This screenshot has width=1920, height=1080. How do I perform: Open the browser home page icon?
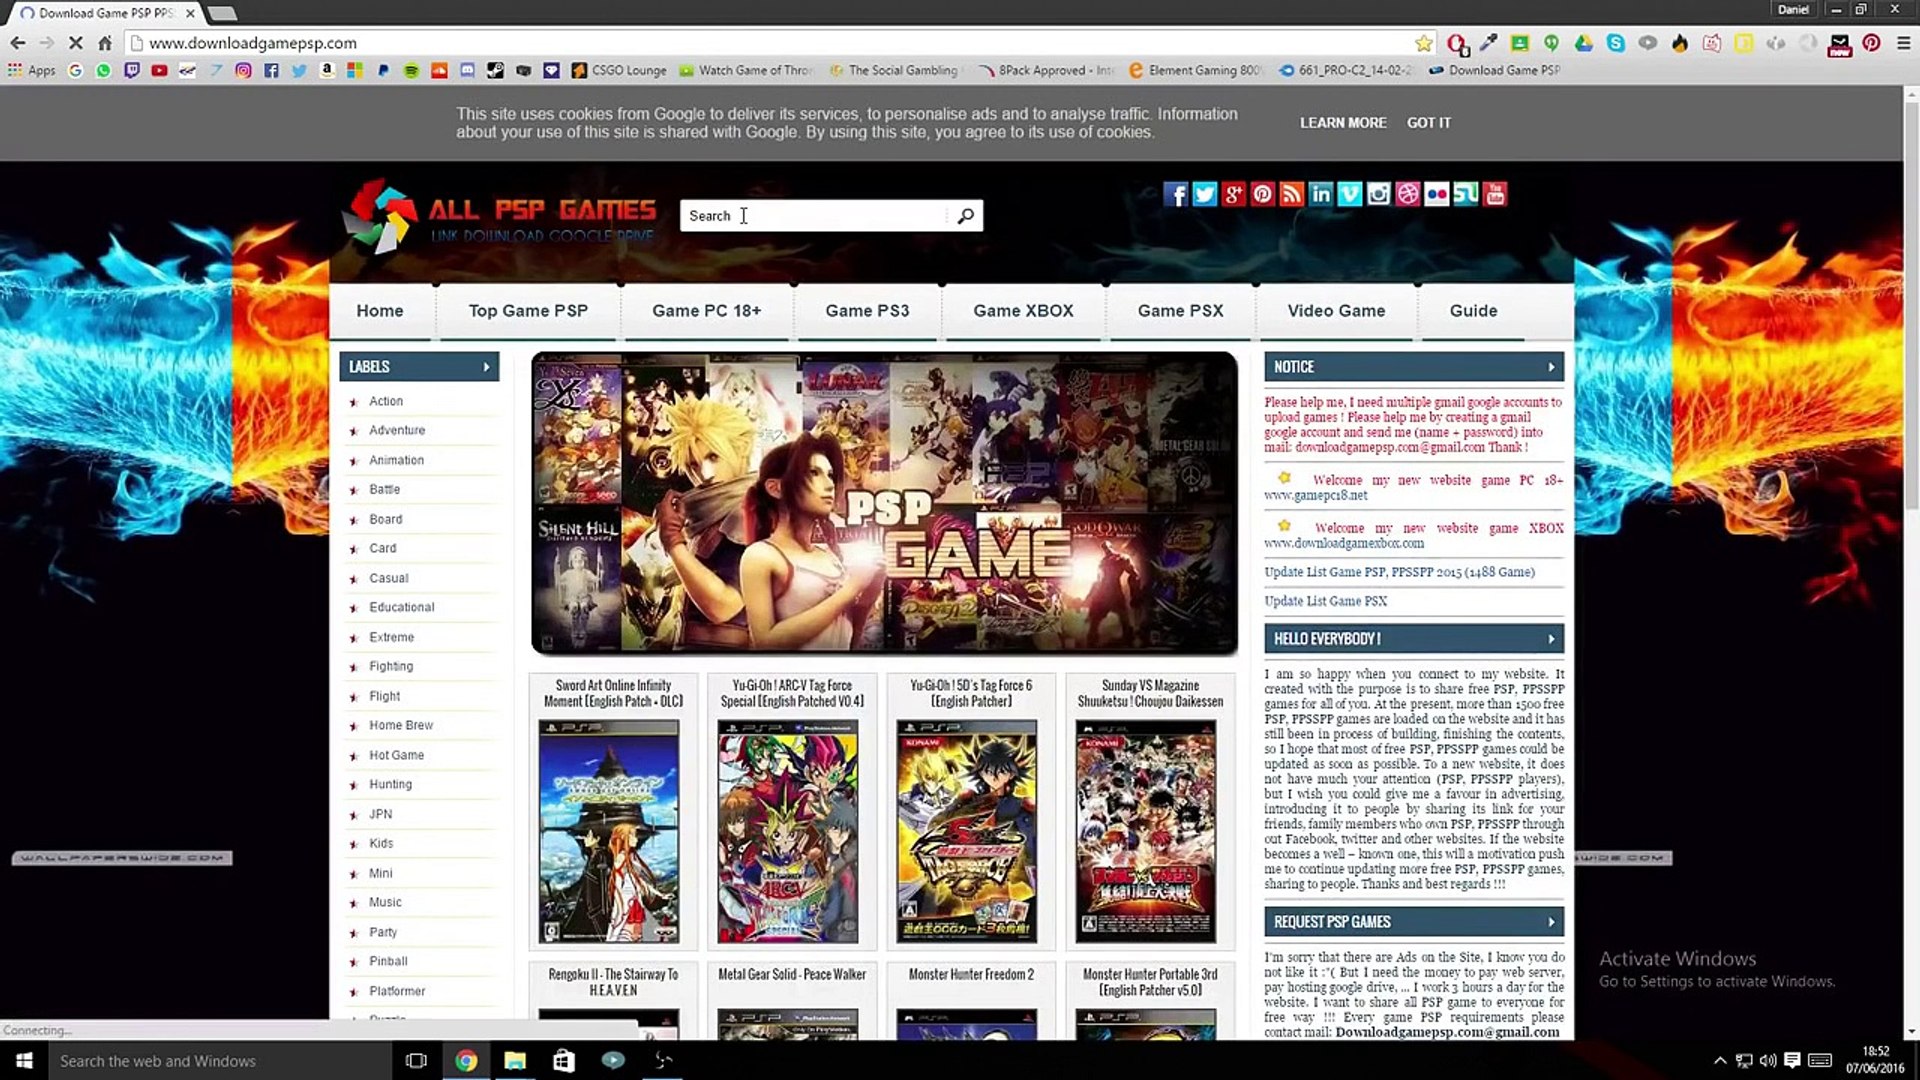105,43
